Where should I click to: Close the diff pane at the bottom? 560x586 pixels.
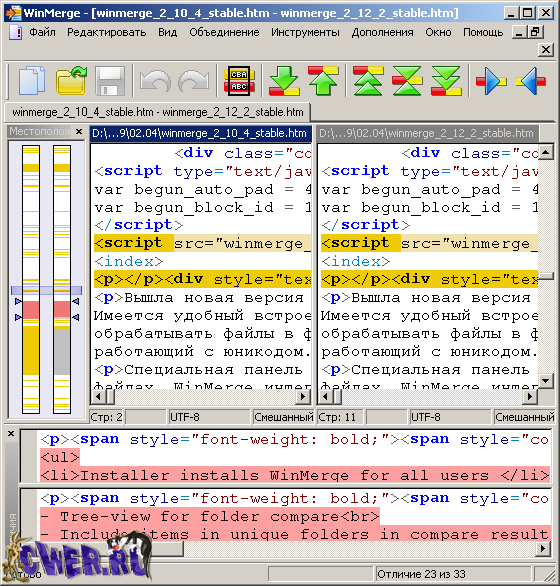coord(11,434)
